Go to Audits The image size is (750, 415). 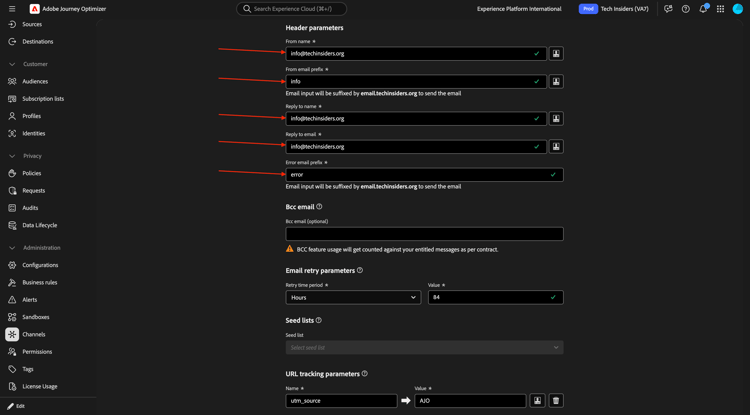click(x=30, y=208)
